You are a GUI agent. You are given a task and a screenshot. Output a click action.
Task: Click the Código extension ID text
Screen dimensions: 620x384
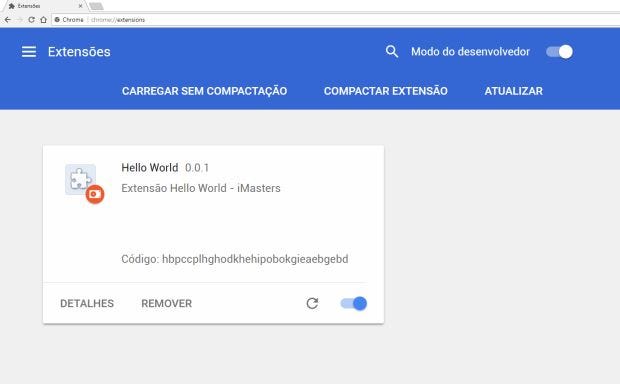click(x=235, y=259)
